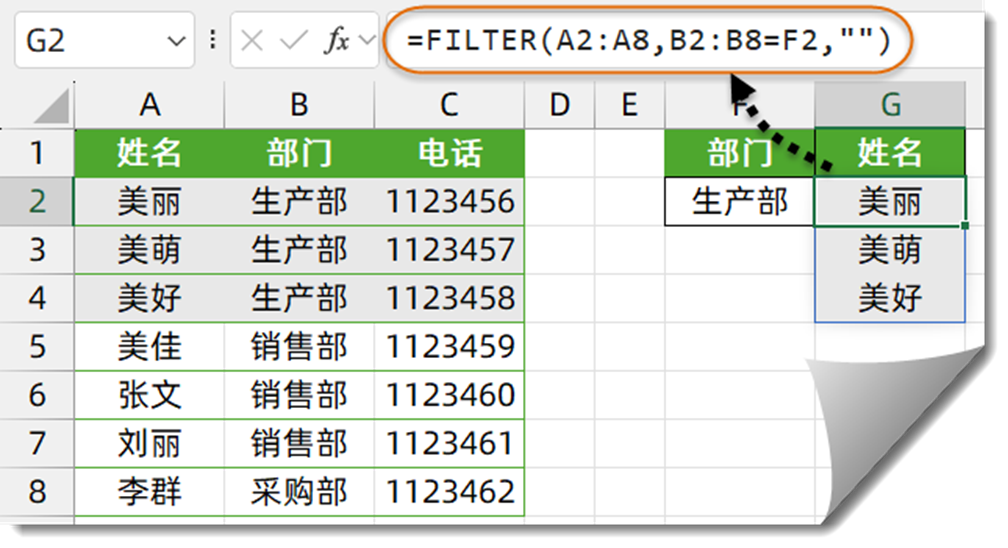The width and height of the screenshot is (1008, 548).
Task: Click the Name Box showing G2
Action: tap(104, 41)
